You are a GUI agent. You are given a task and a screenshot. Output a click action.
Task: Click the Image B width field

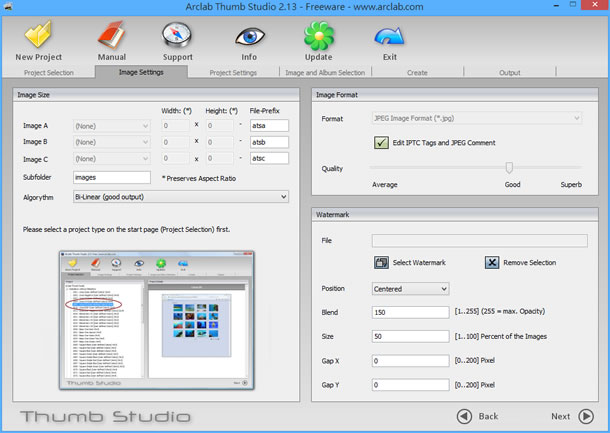[175, 142]
